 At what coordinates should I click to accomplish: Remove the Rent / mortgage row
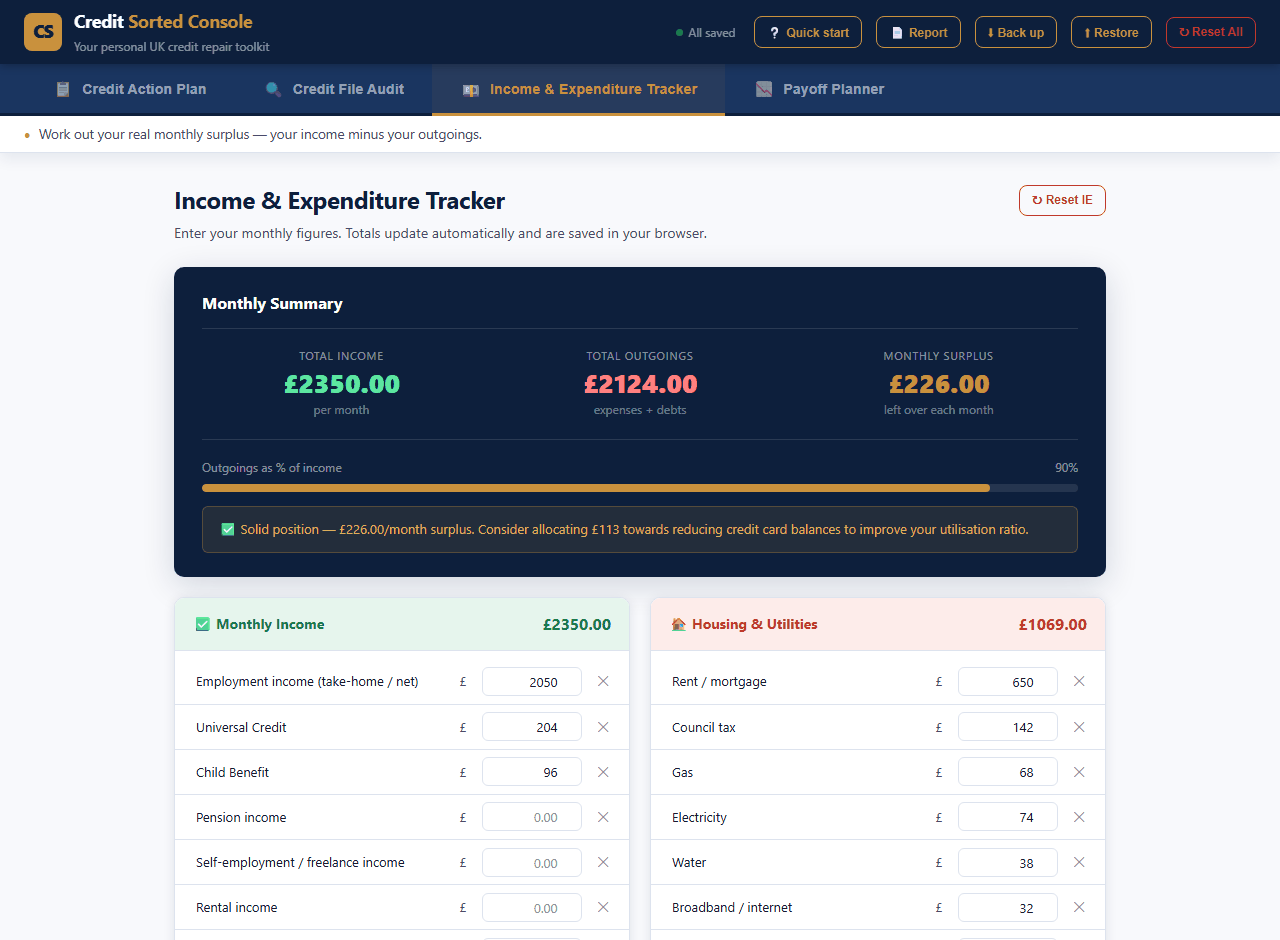click(x=1079, y=681)
